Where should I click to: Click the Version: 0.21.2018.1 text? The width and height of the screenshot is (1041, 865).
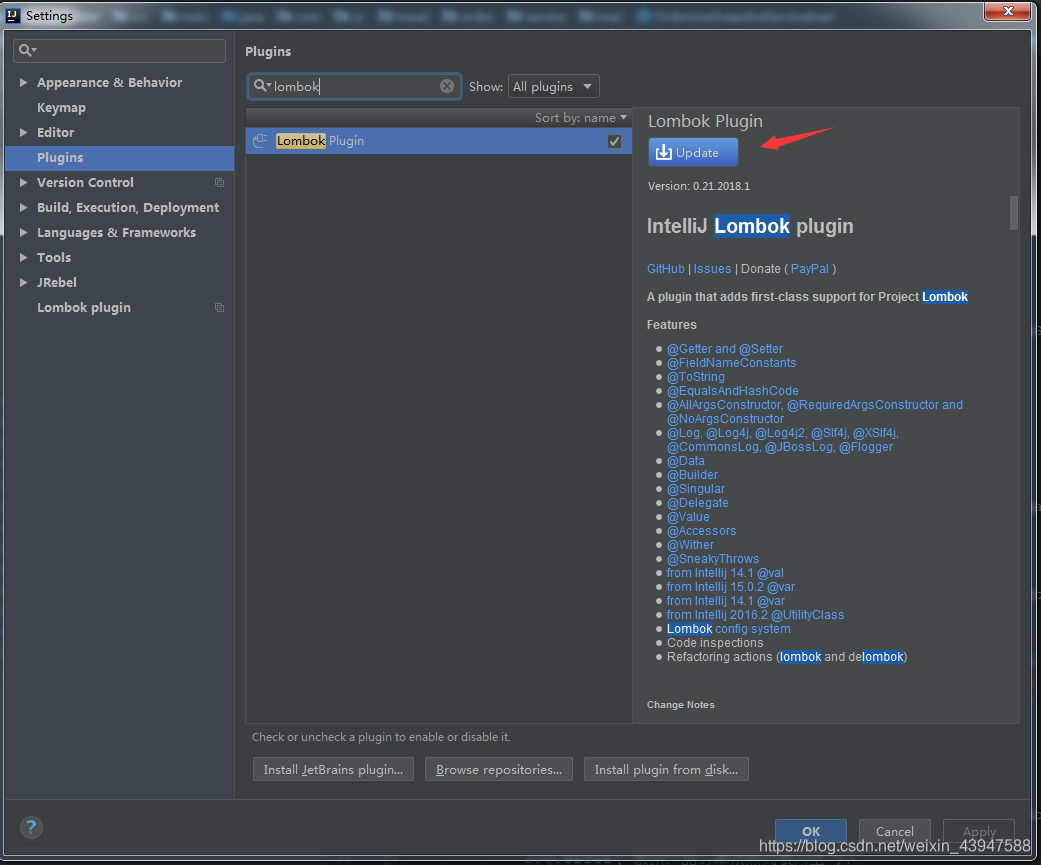point(698,186)
